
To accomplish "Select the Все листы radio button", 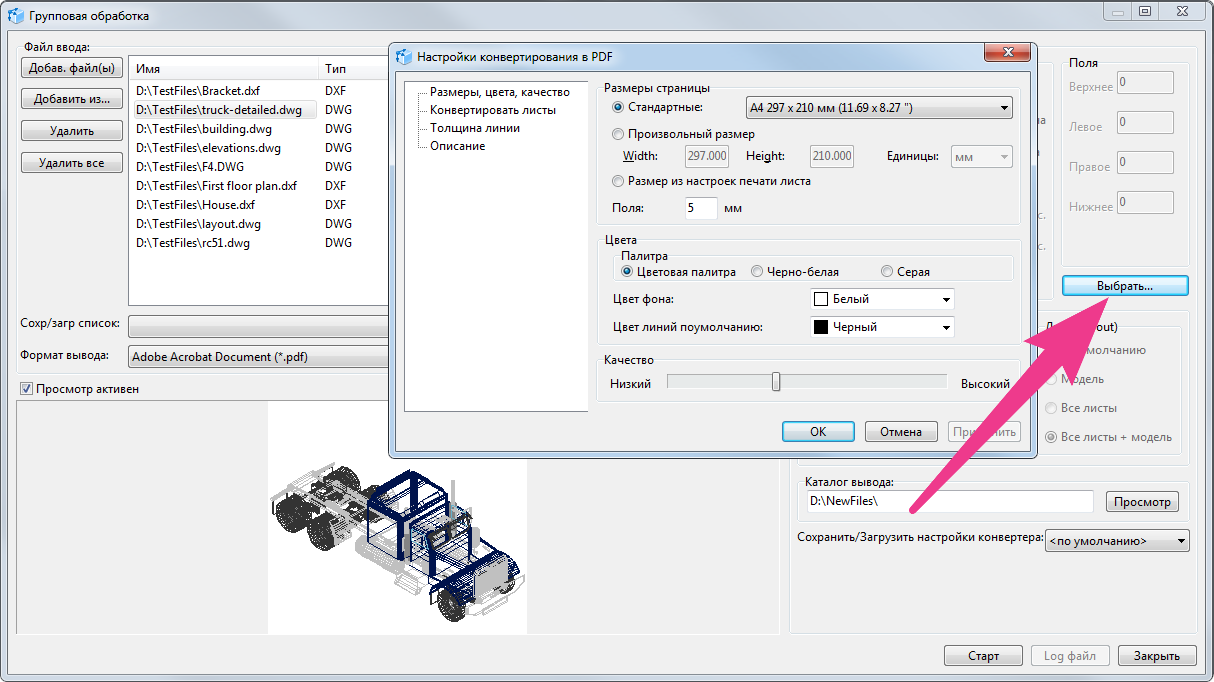I will tap(1050, 408).
